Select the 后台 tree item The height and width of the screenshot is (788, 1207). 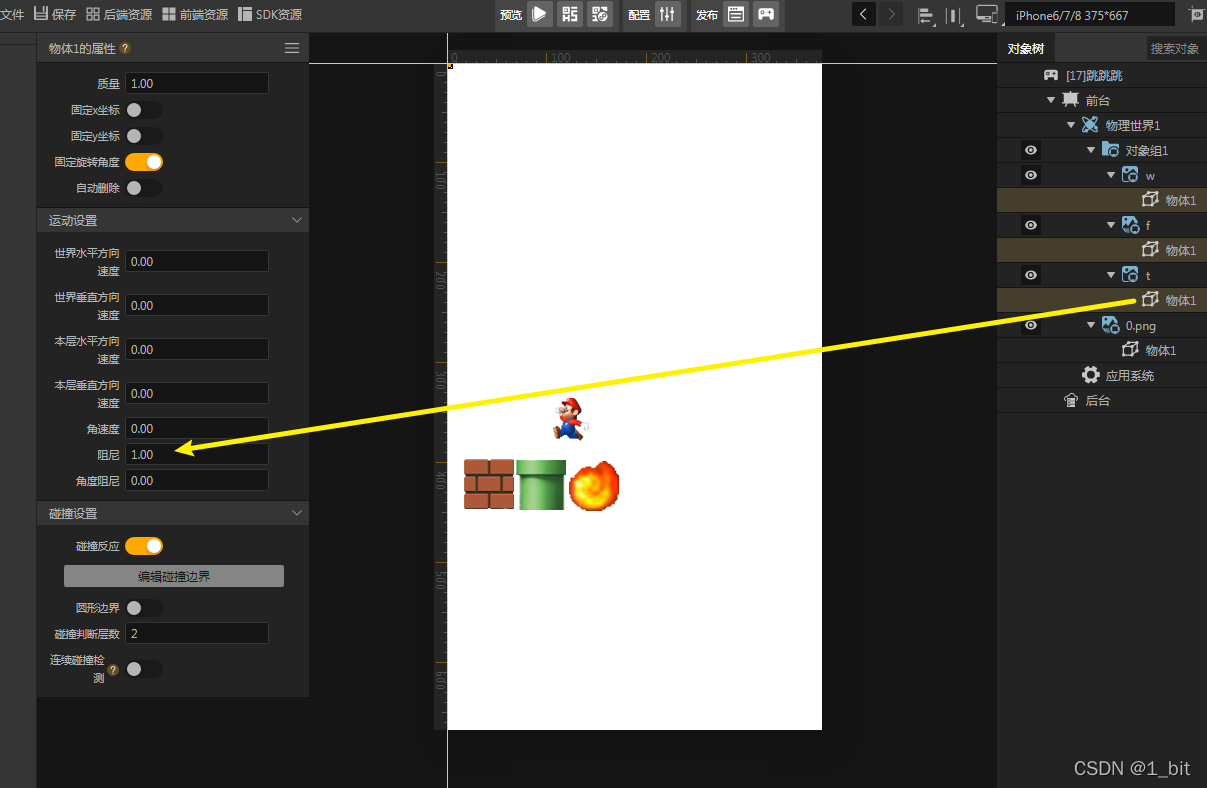pos(1086,400)
